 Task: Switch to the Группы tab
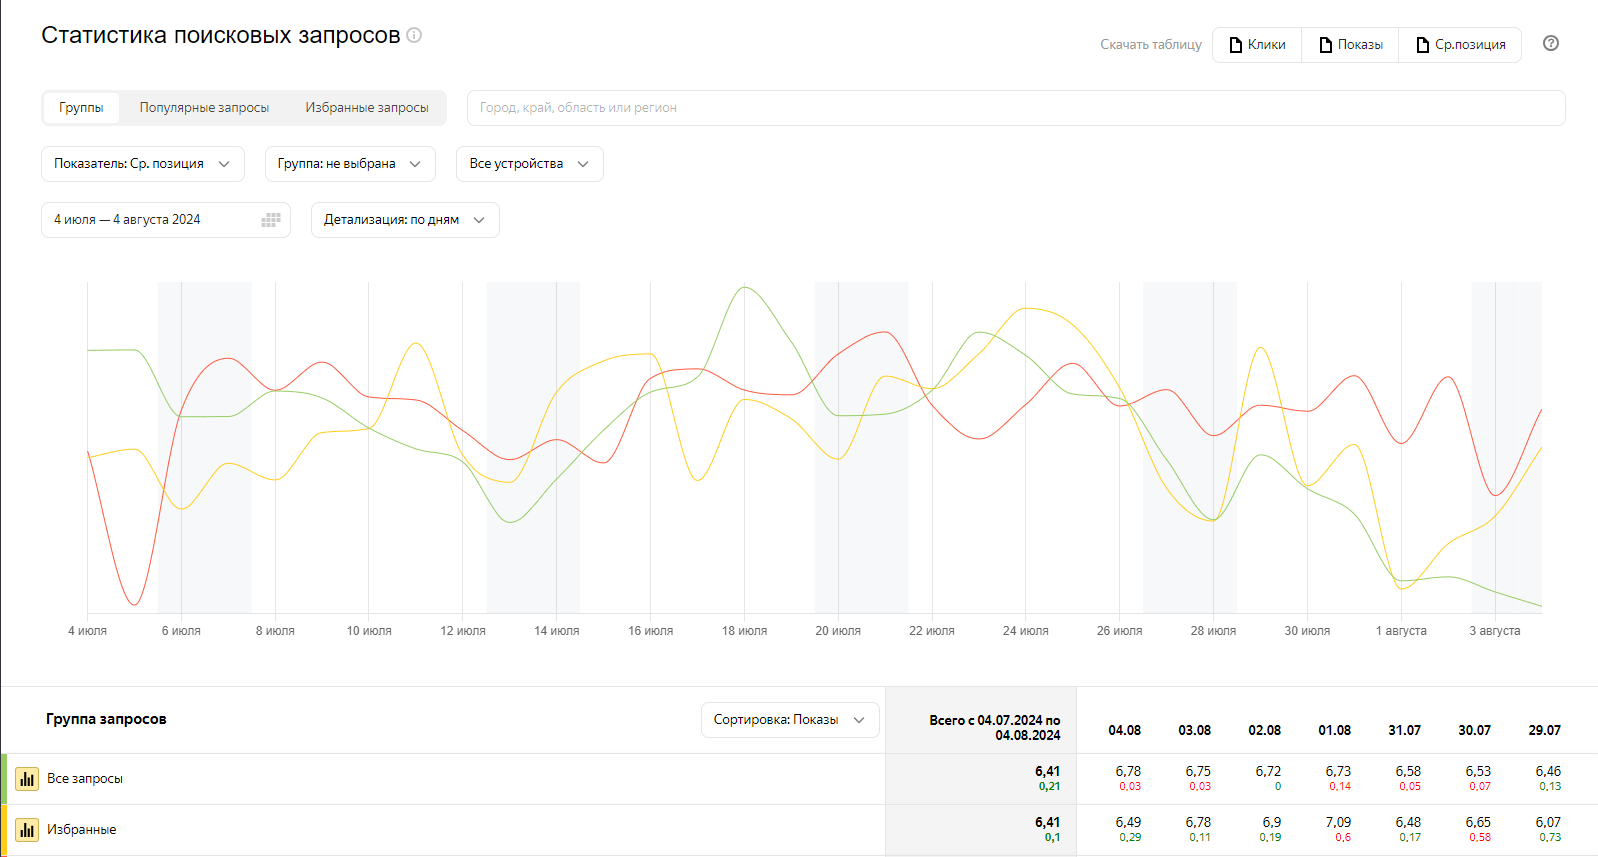point(81,108)
